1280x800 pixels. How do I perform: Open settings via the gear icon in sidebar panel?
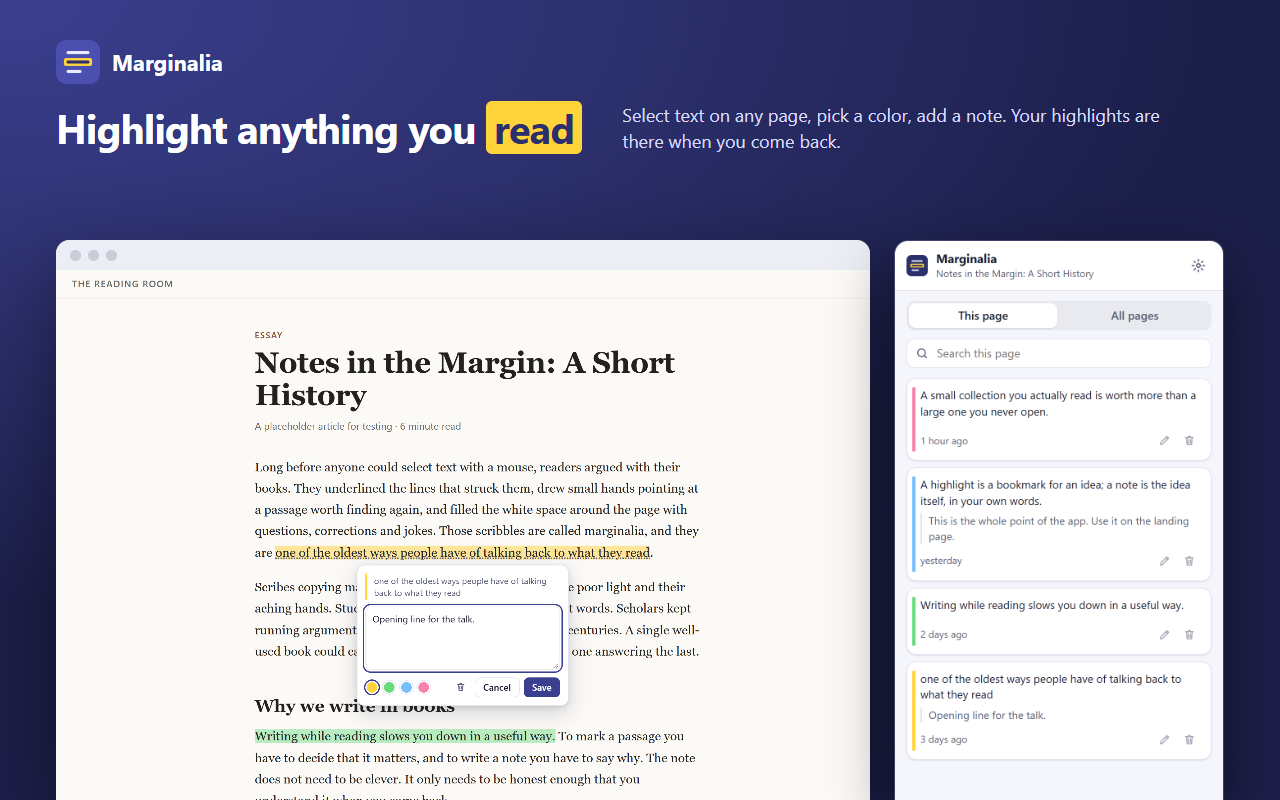point(1198,265)
